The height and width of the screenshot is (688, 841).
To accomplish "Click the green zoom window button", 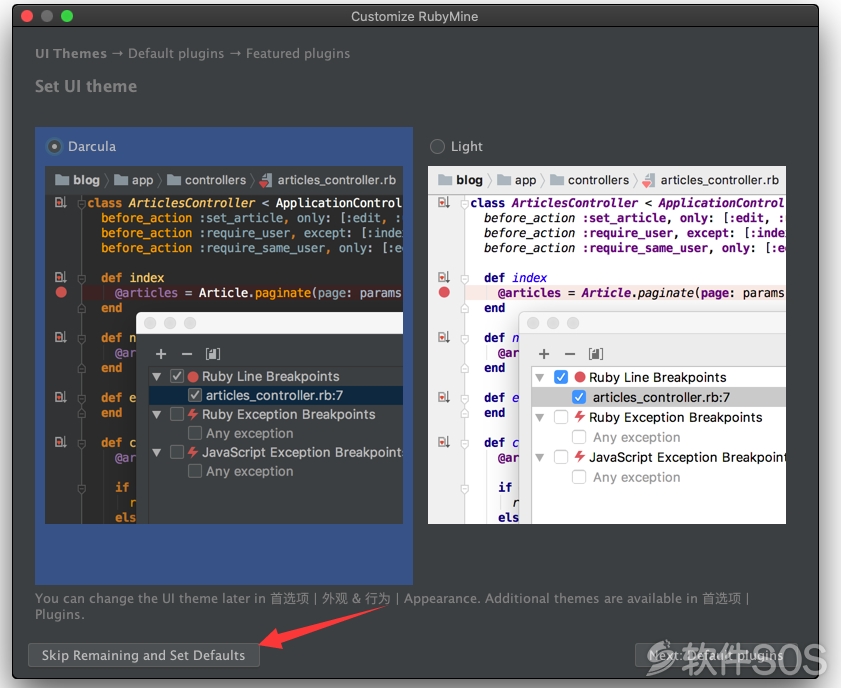I will [x=67, y=16].
